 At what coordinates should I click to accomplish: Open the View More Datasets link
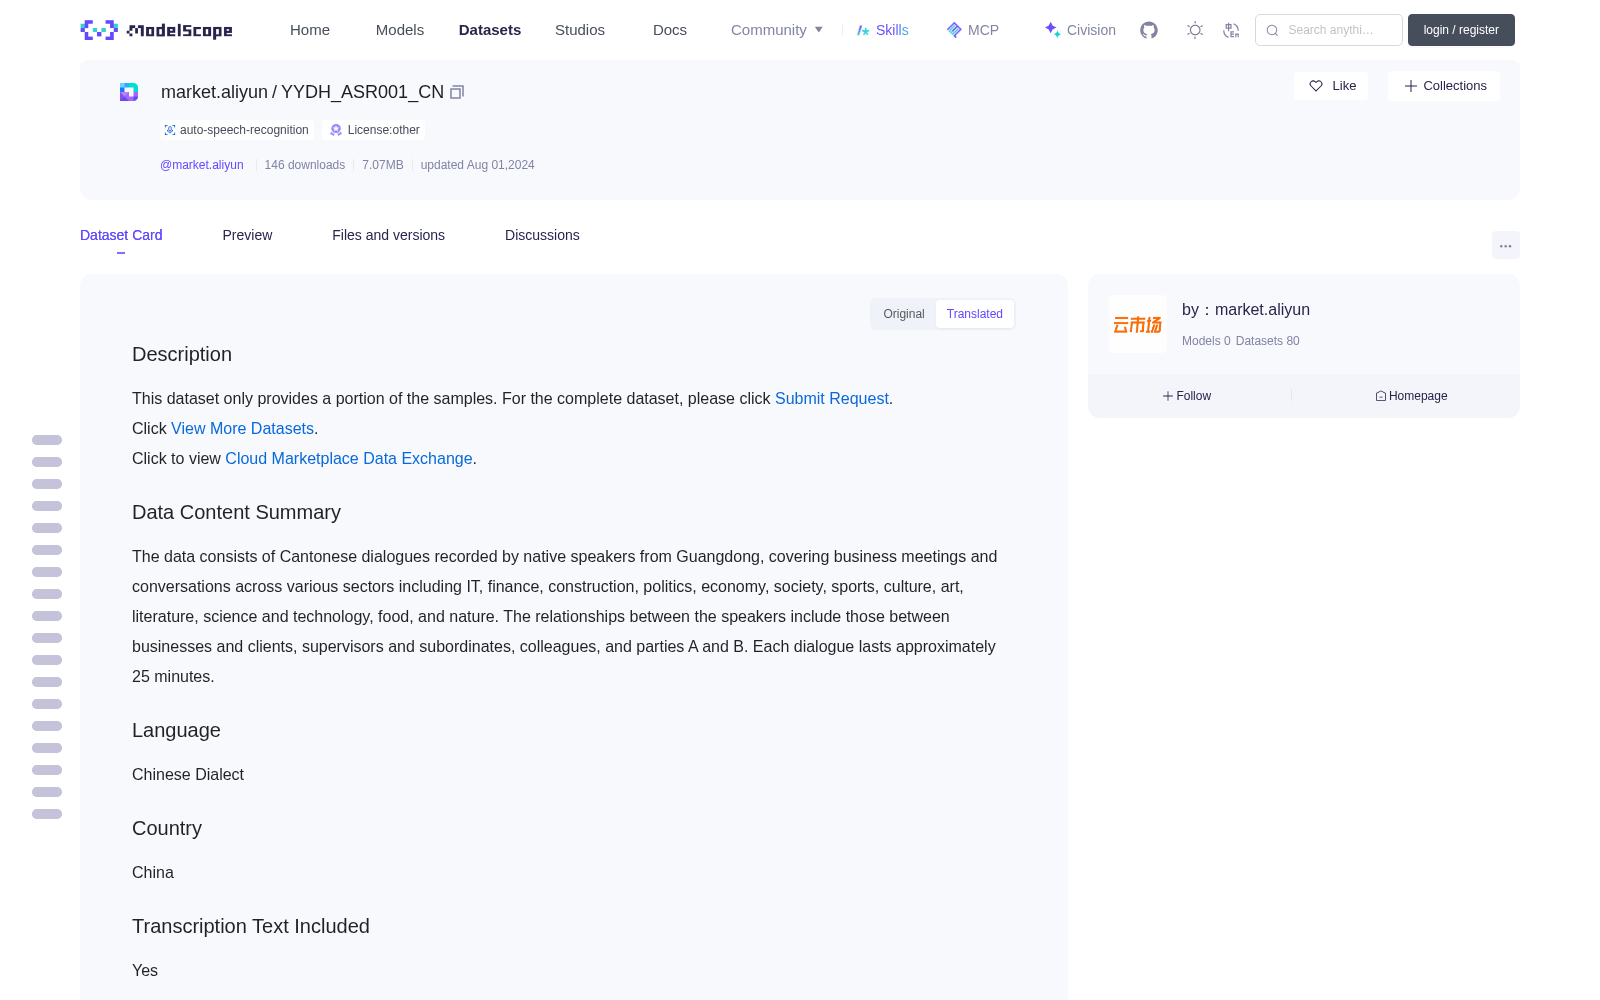(x=243, y=428)
